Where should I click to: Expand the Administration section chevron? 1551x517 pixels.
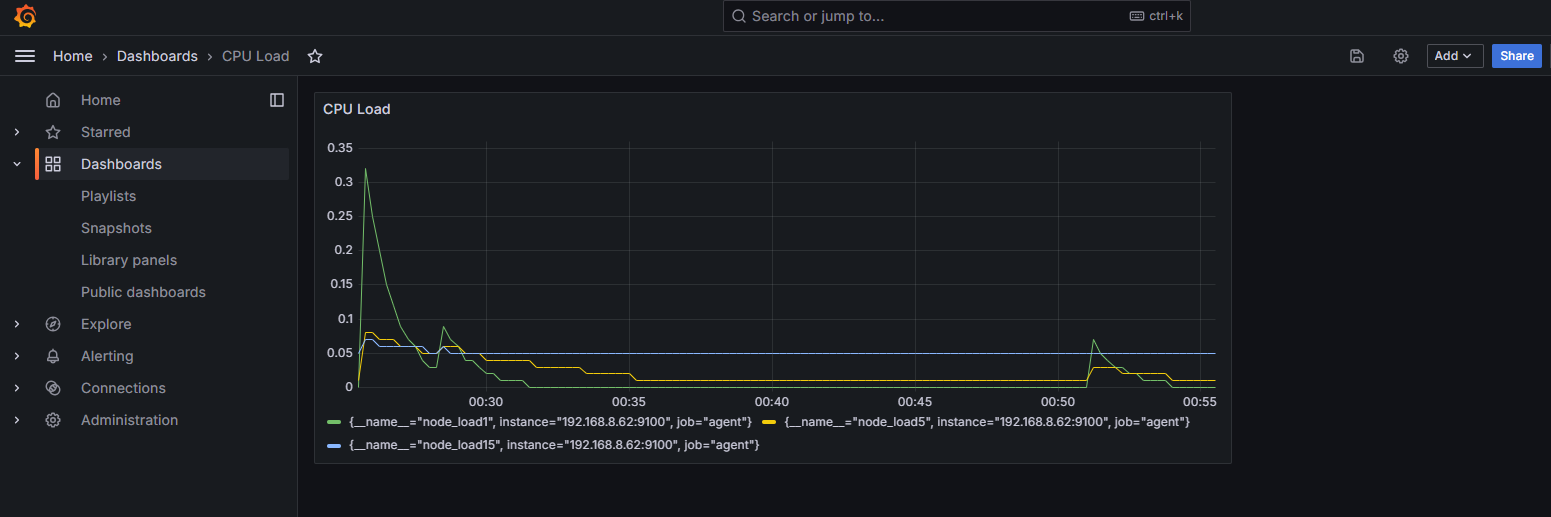17,420
